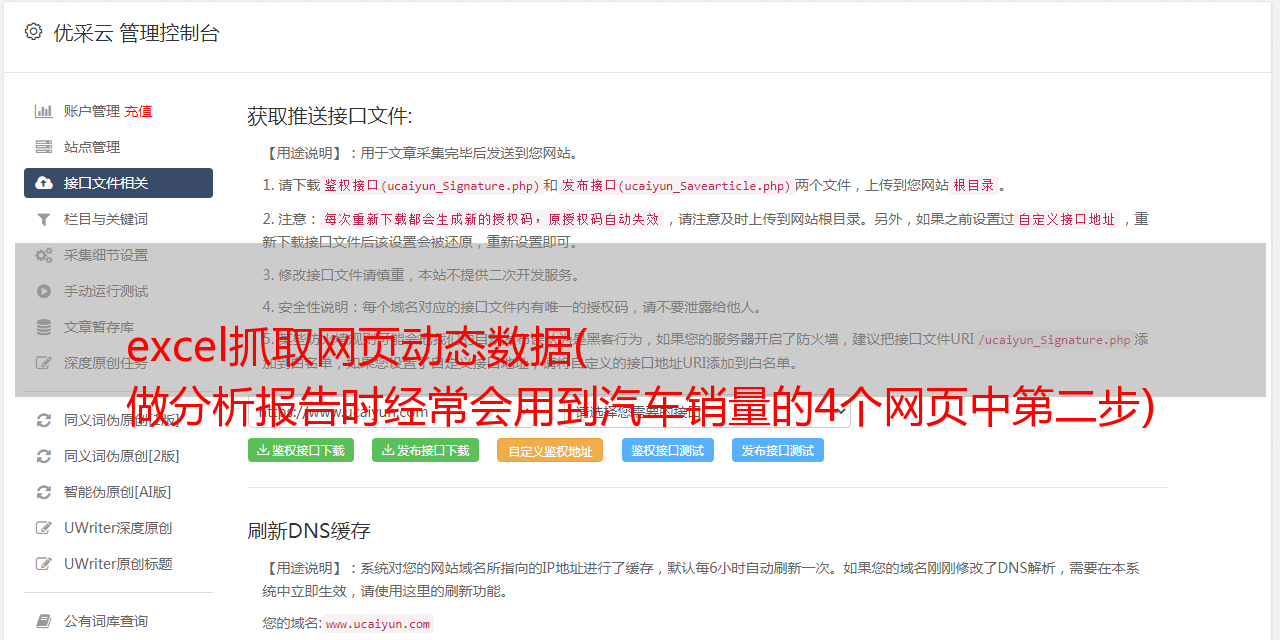Click the refresh icon beside 同义词伪原创[2版]

pyautogui.click(x=44, y=456)
